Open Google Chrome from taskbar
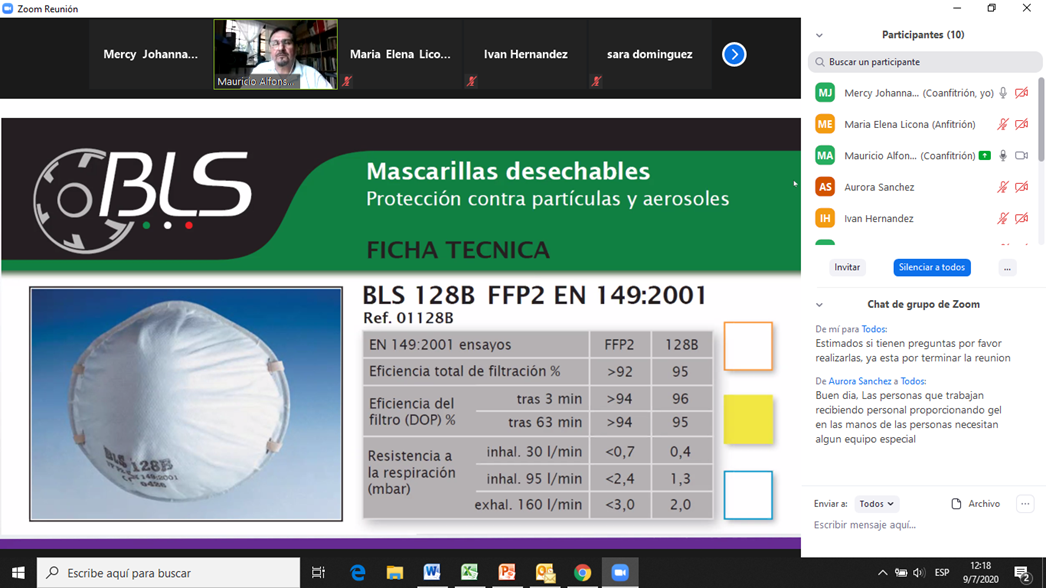 pyautogui.click(x=582, y=573)
